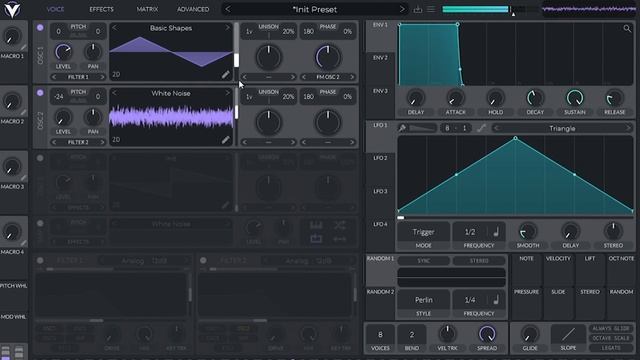The height and width of the screenshot is (360, 640).
Task: Click the OSC 1 wavetable position slider
Action: 236,51
